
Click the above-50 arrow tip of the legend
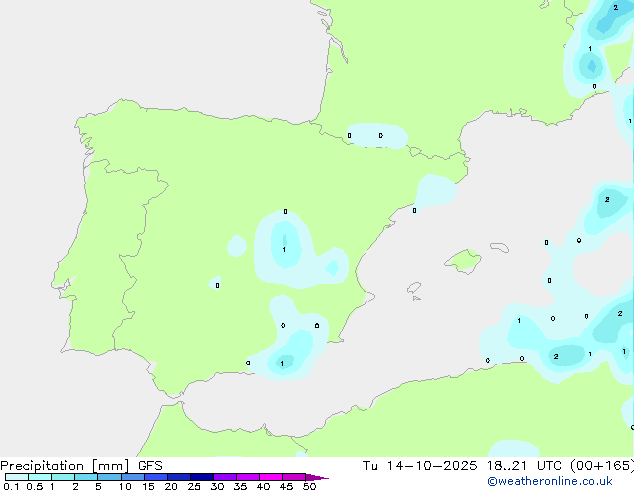coord(317,477)
